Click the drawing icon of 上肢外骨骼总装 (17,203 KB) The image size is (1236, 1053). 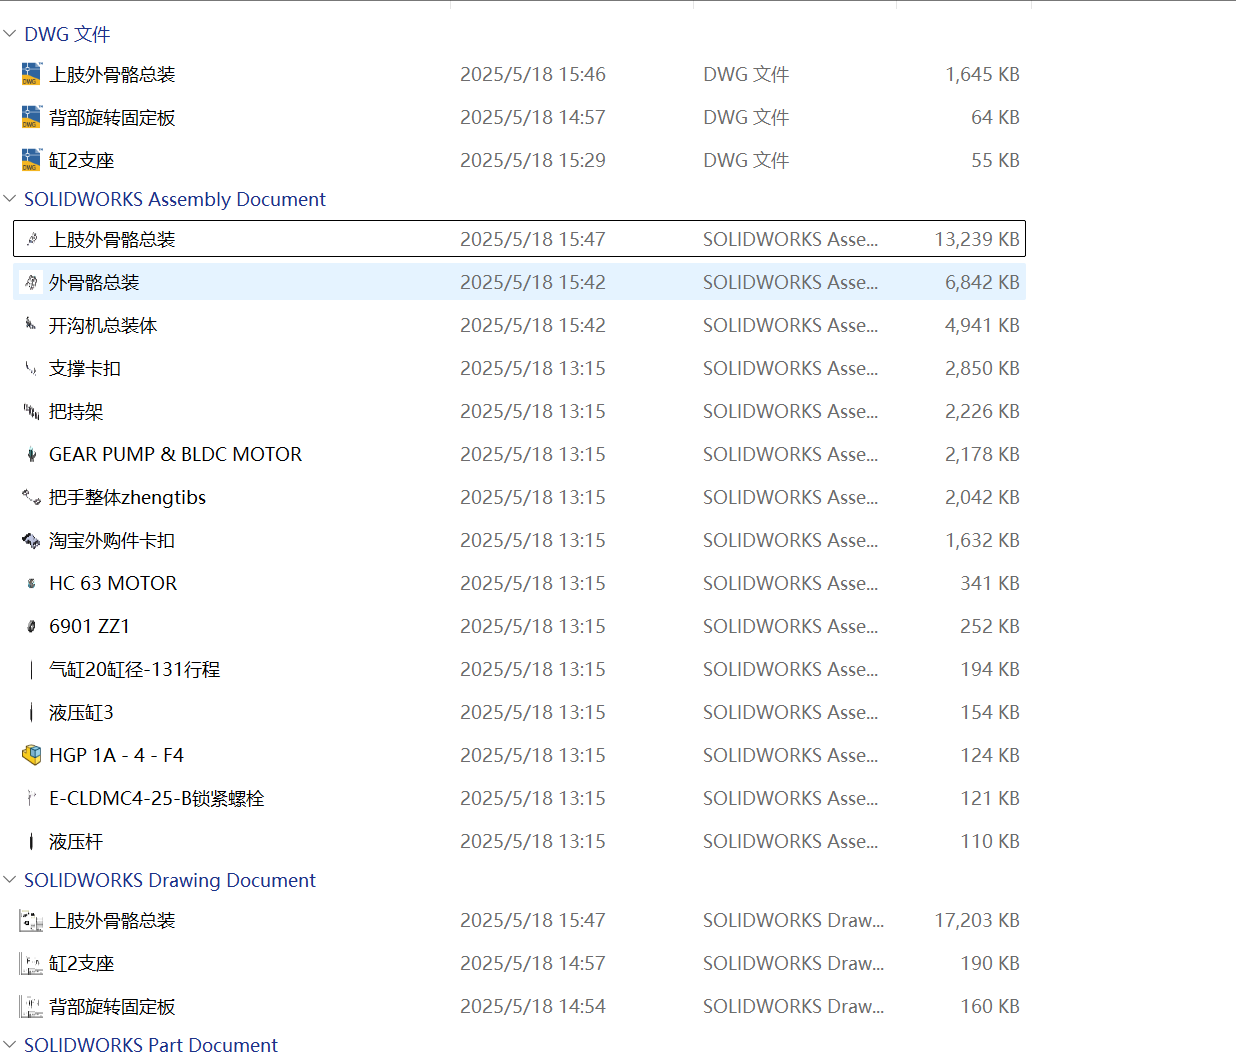31,920
